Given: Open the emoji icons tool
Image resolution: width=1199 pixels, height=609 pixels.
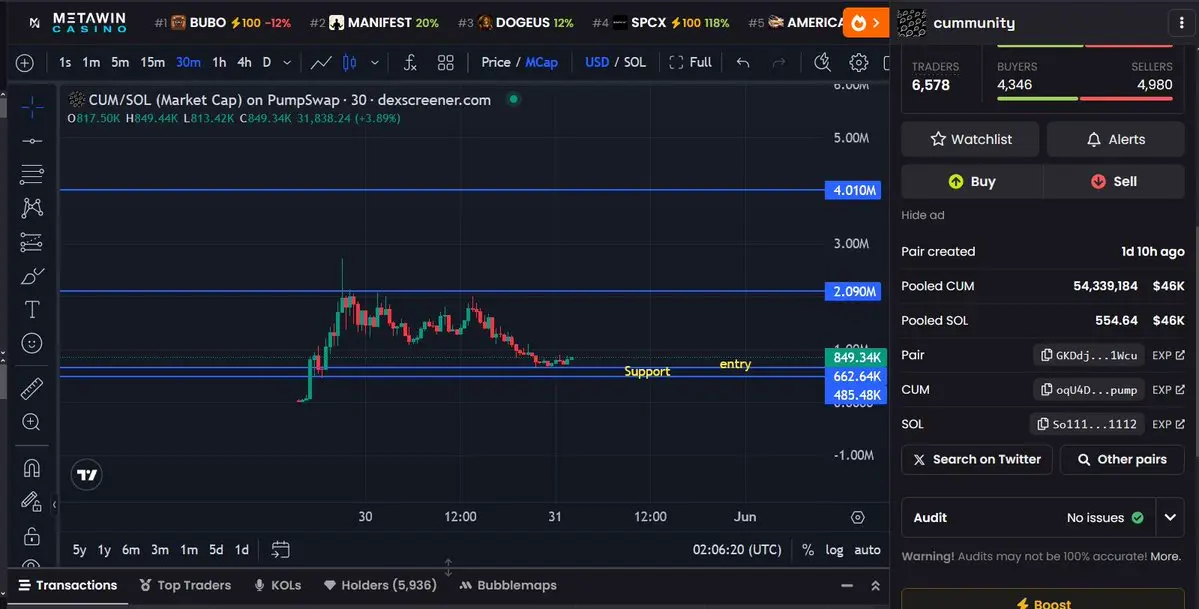Looking at the screenshot, I should point(32,343).
